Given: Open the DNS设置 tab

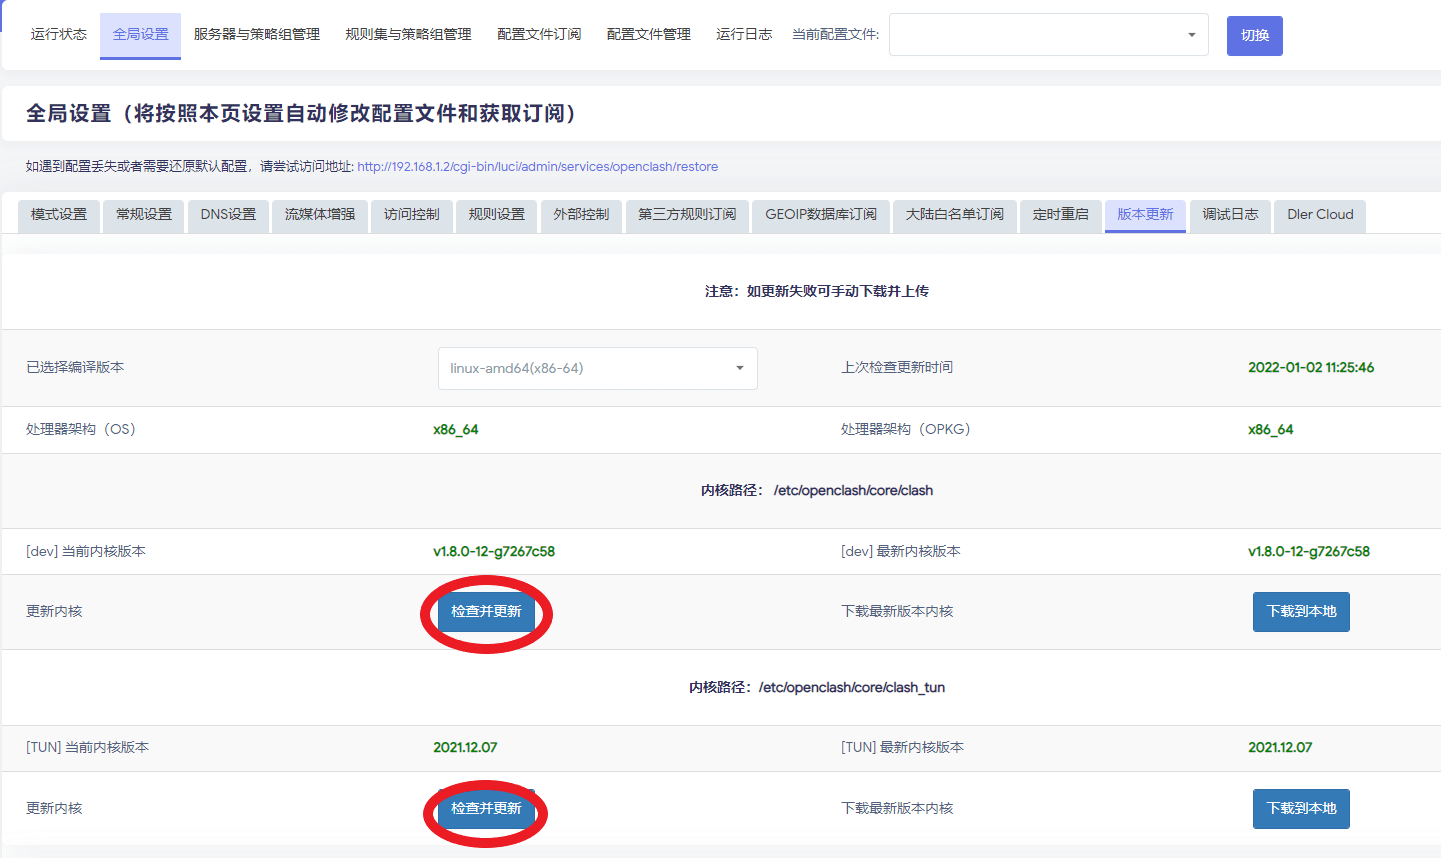Looking at the screenshot, I should coord(228,215).
